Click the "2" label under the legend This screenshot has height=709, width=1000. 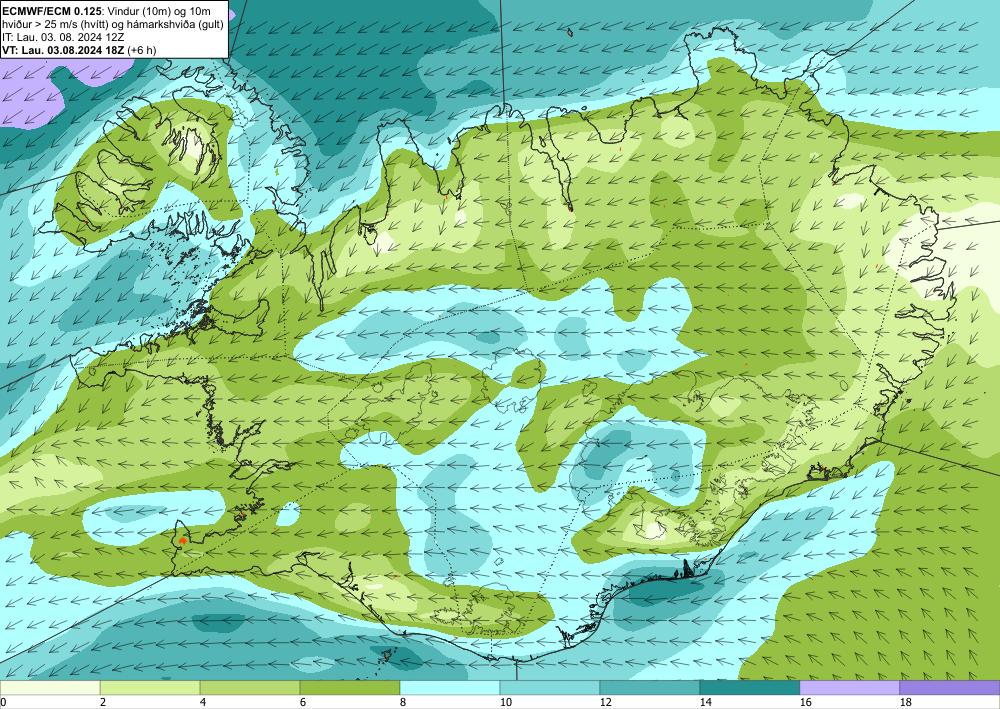coord(103,702)
